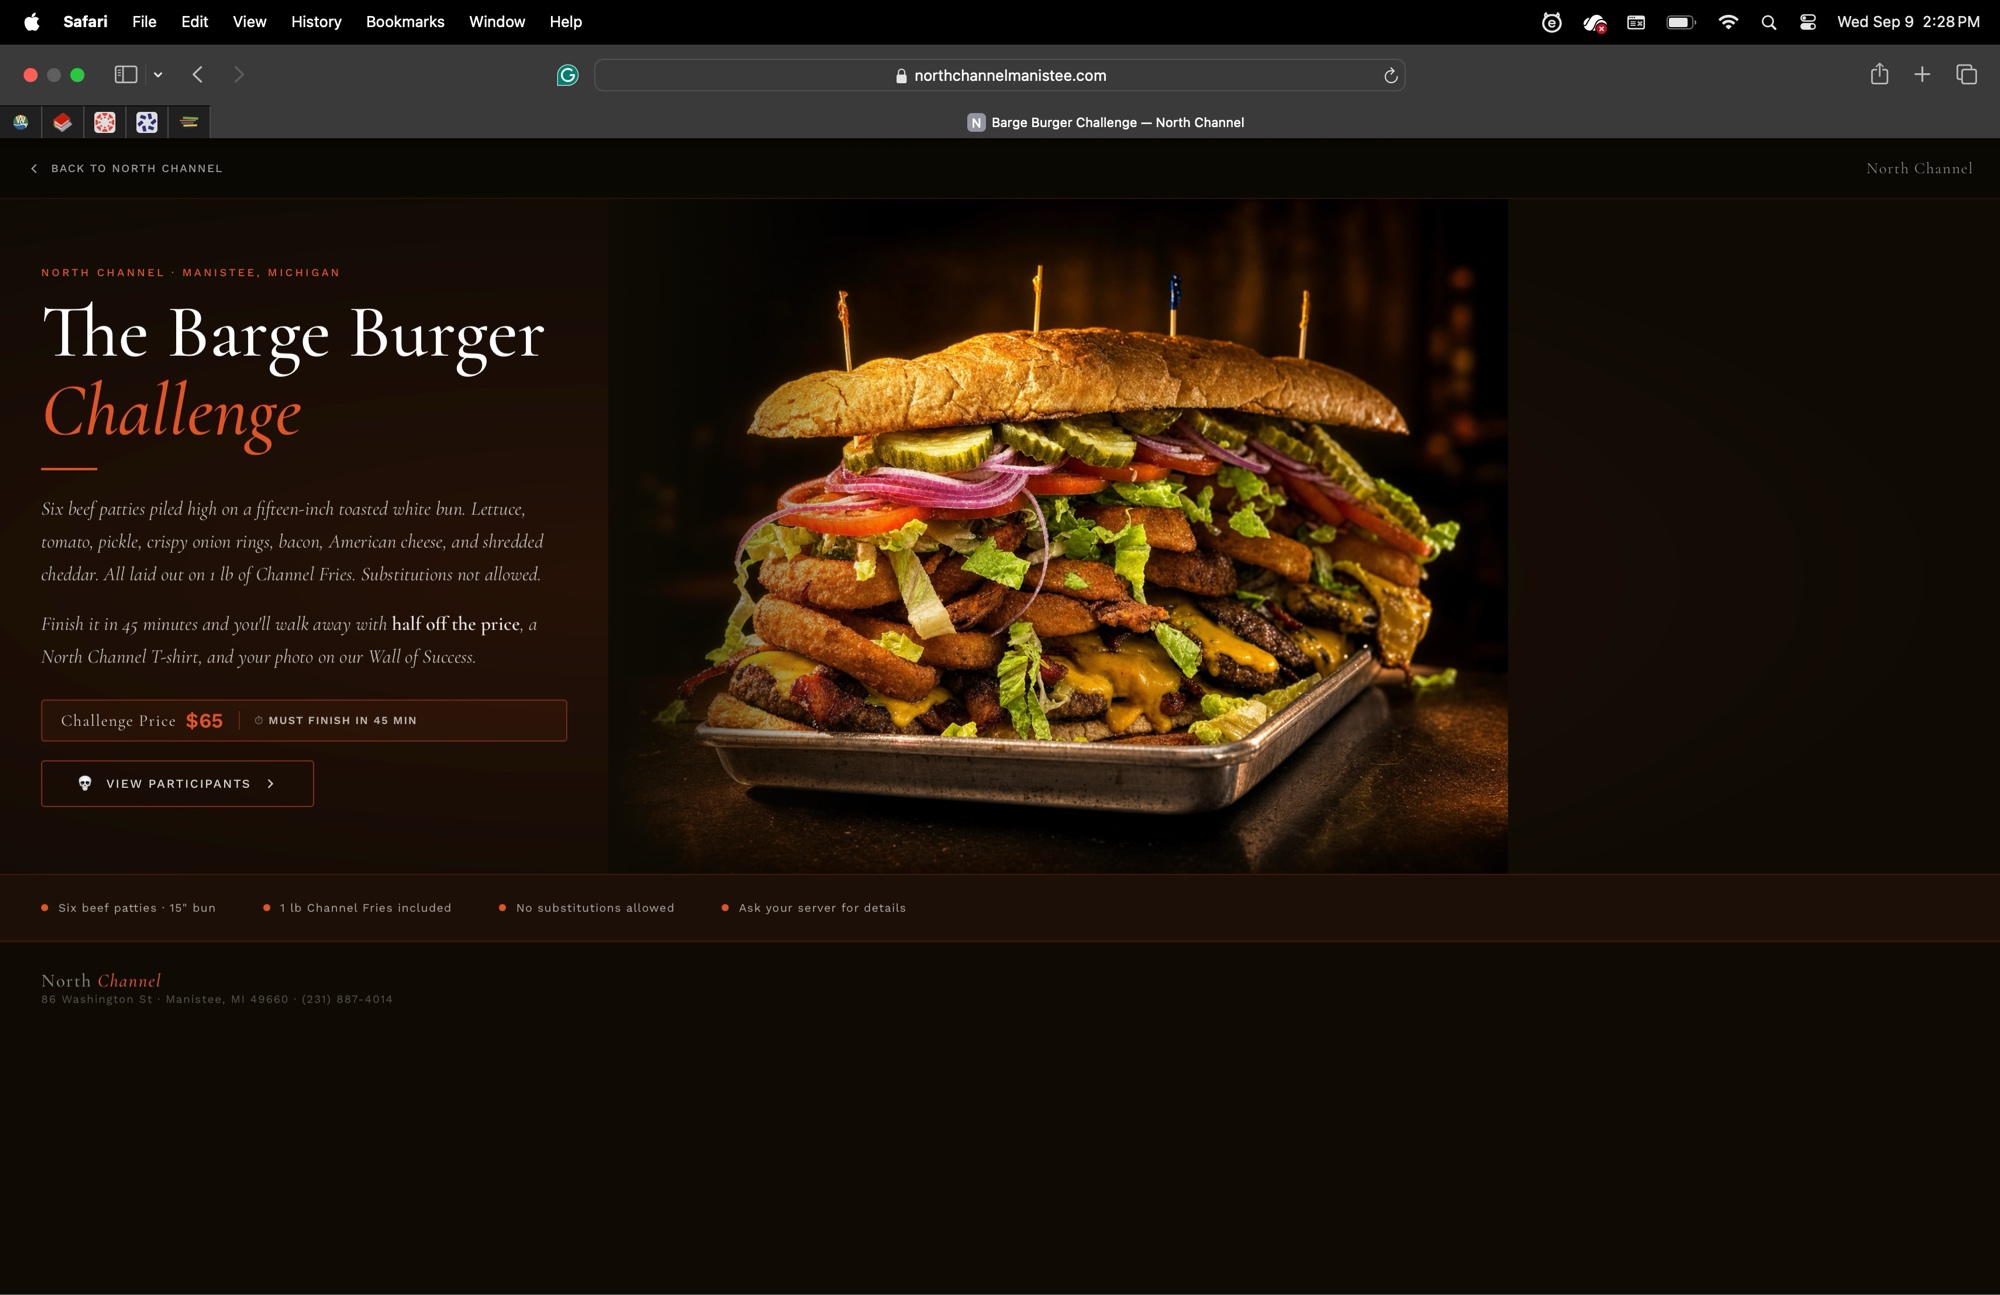
Task: Click the North Channel logo top right
Action: coord(1919,168)
